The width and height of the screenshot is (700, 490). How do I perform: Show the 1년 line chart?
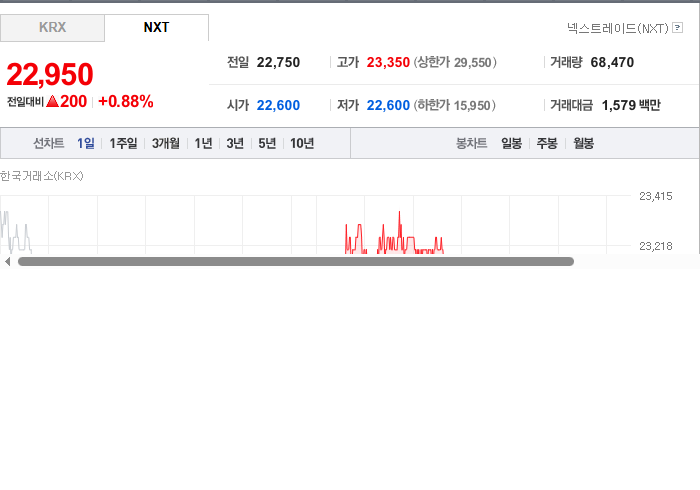click(203, 143)
